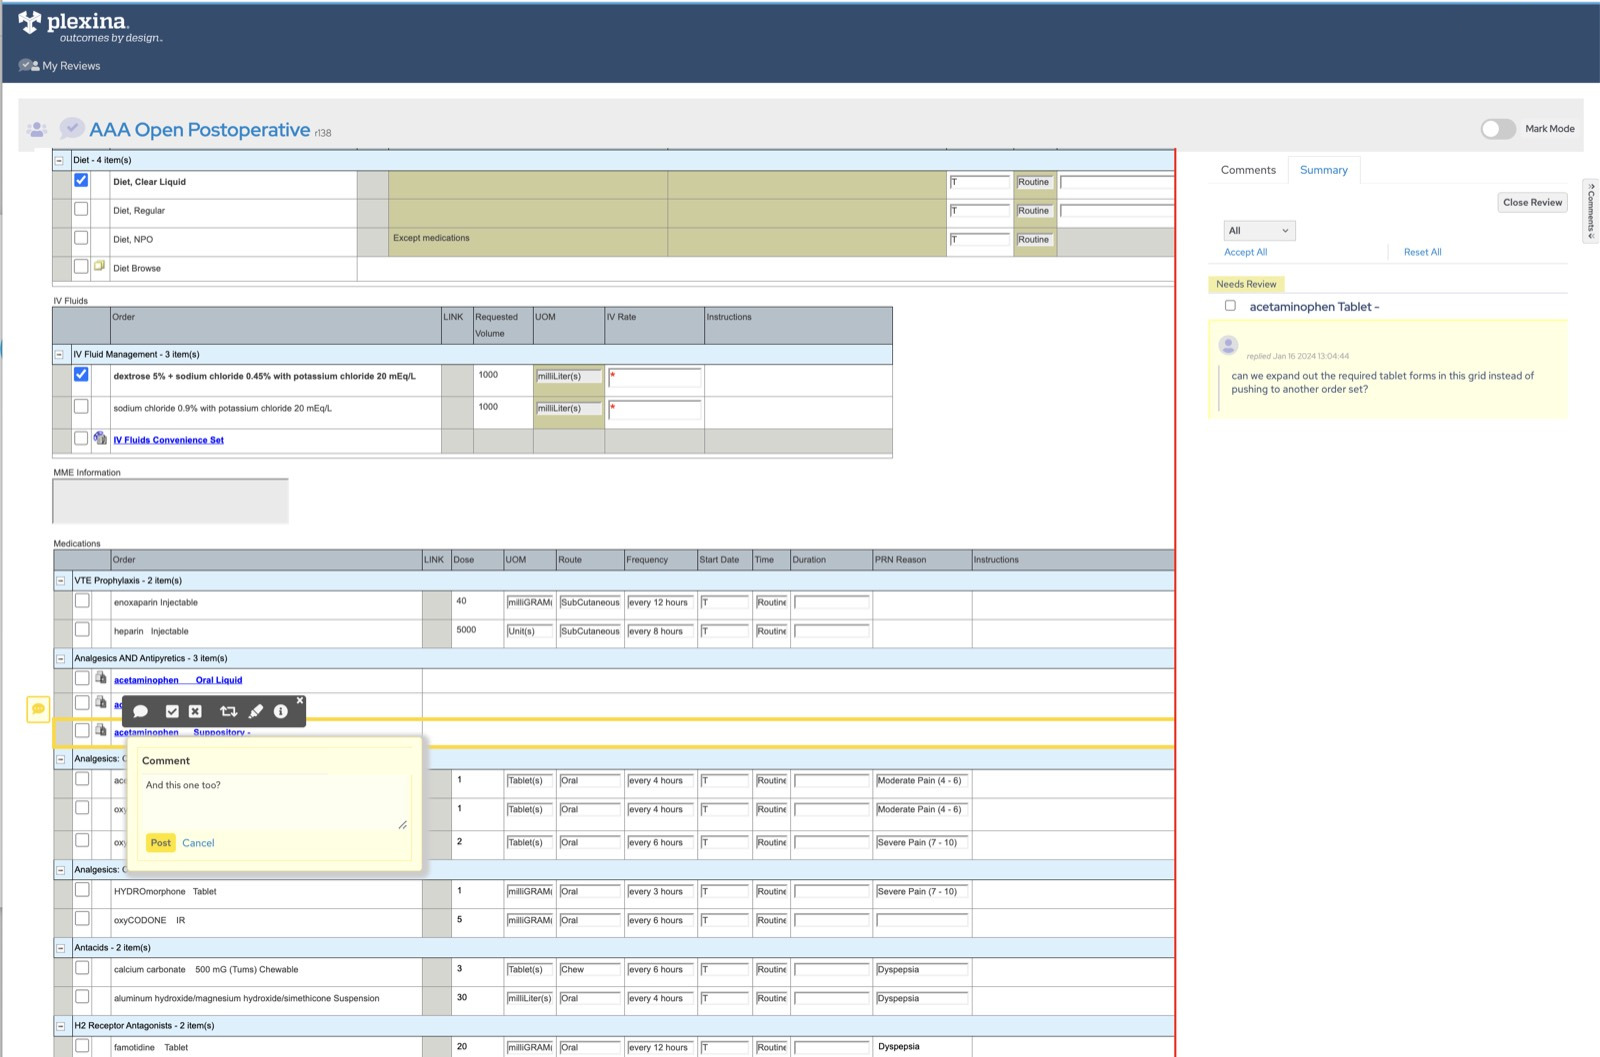Screen dimensions: 1600x1057
Task: Open the All filter dropdown in Summary panel
Action: pos(1259,231)
